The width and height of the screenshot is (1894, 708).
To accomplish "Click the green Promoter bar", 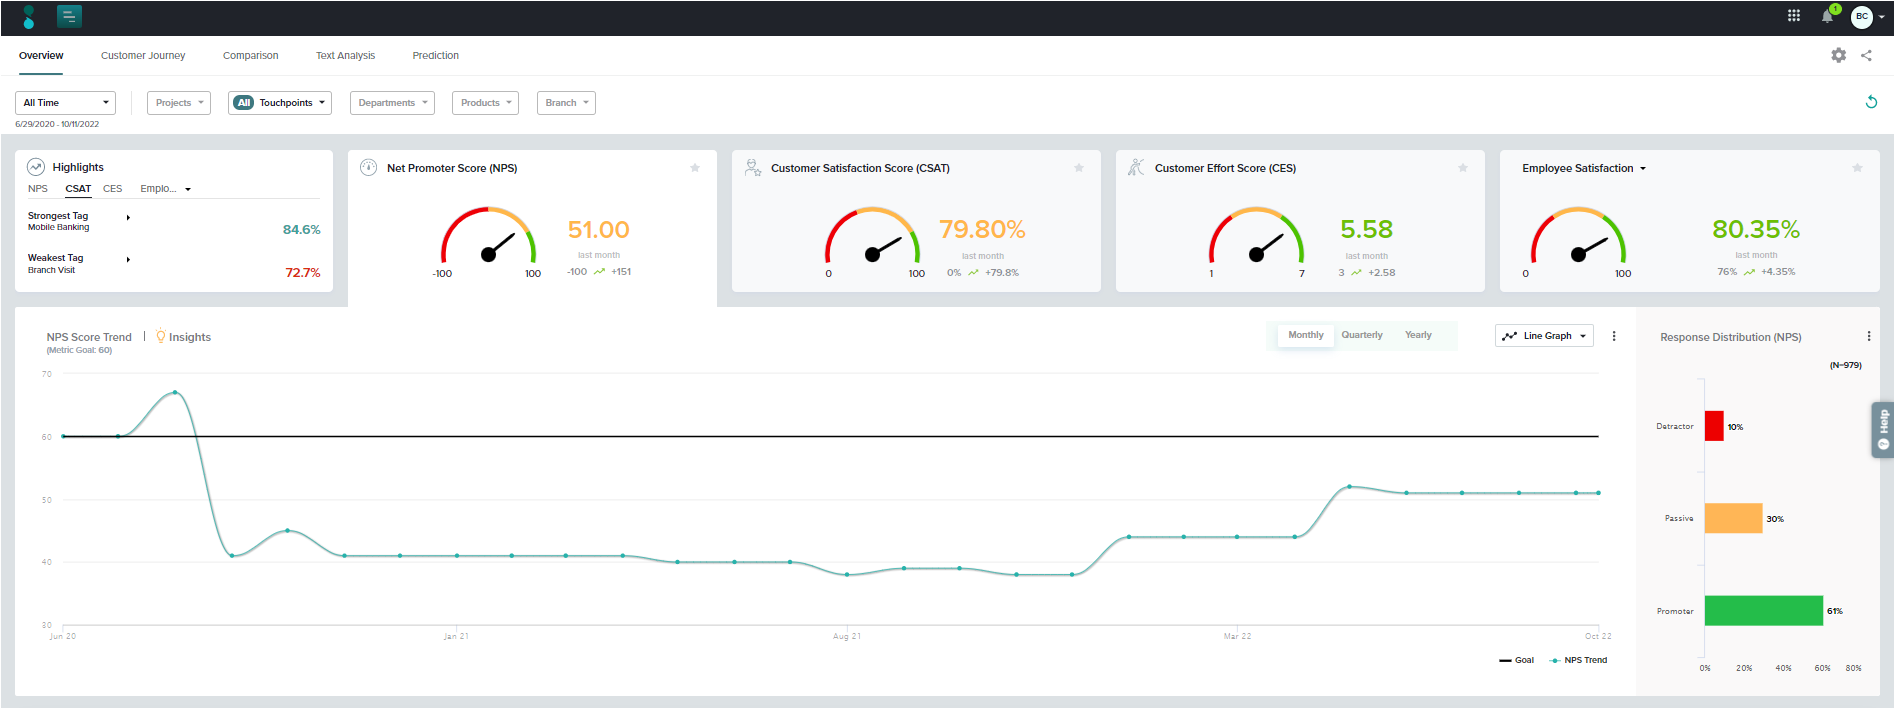I will click(x=1763, y=611).
